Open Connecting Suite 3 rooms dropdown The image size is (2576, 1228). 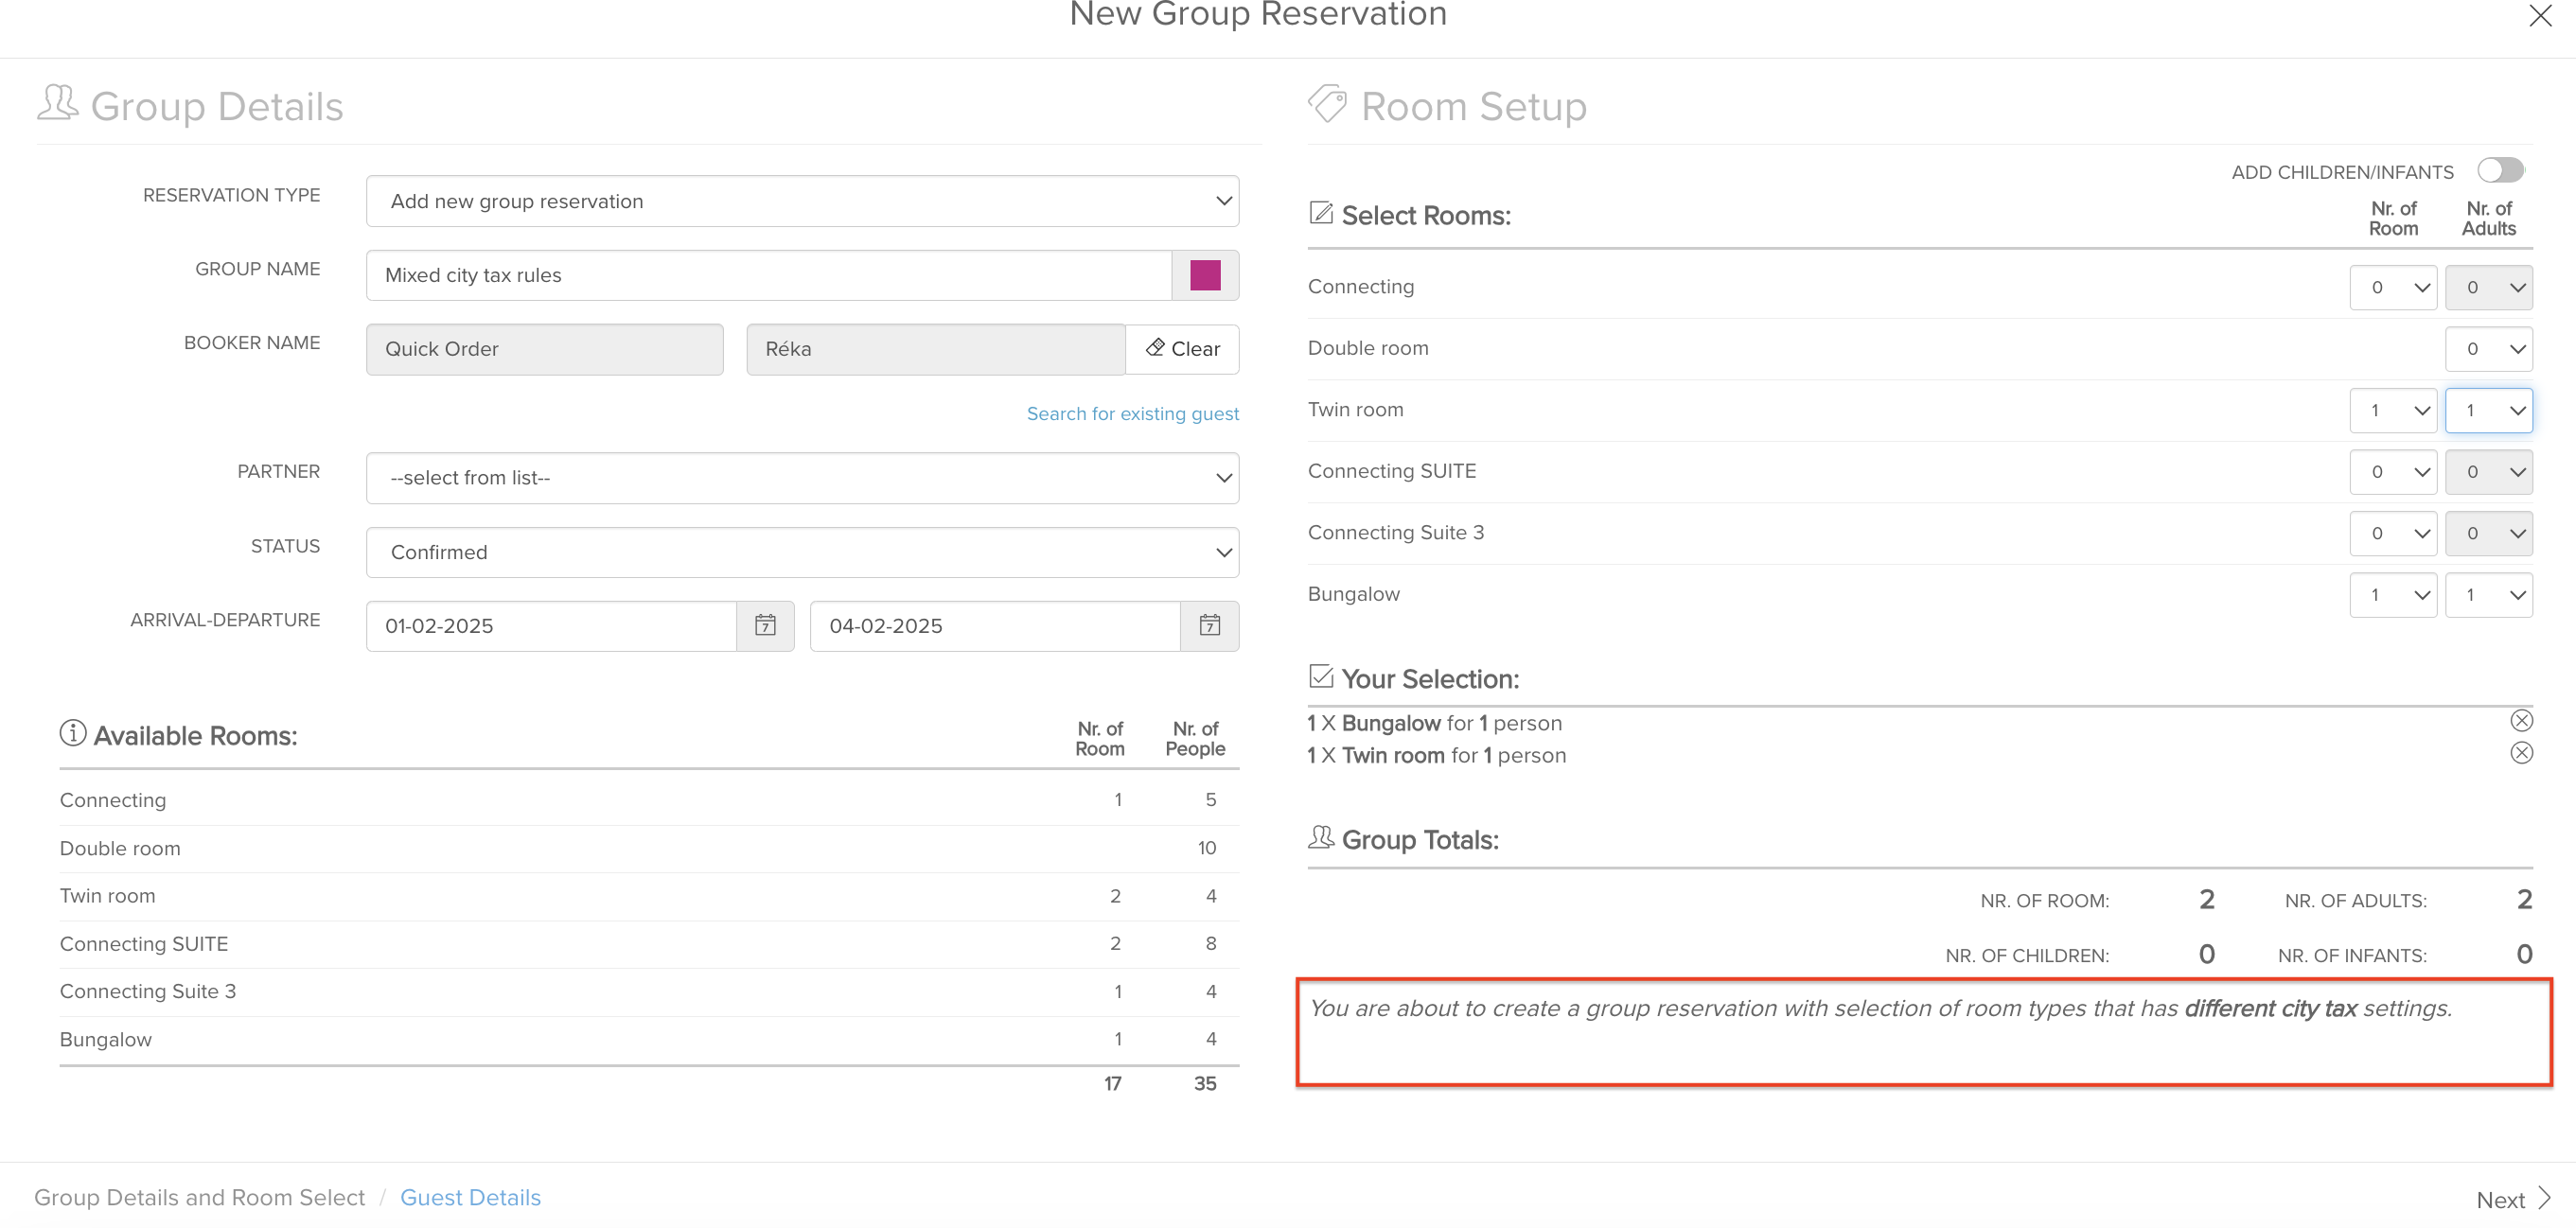coord(2393,534)
